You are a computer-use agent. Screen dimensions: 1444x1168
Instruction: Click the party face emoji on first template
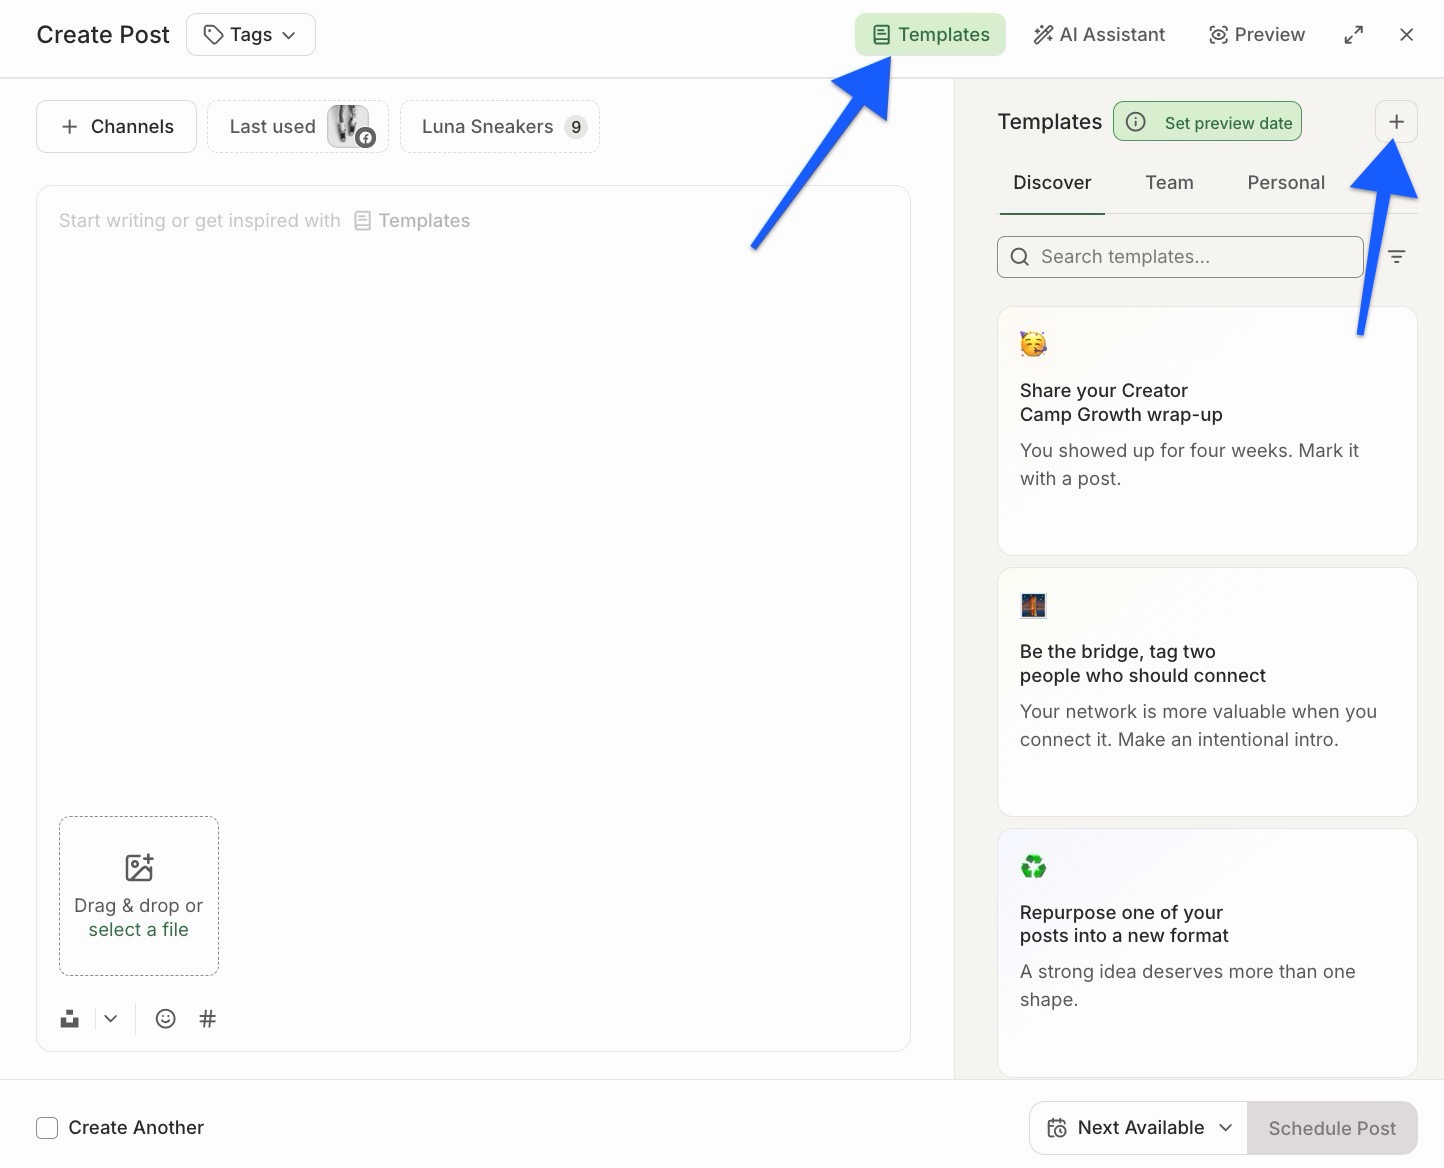pos(1033,344)
